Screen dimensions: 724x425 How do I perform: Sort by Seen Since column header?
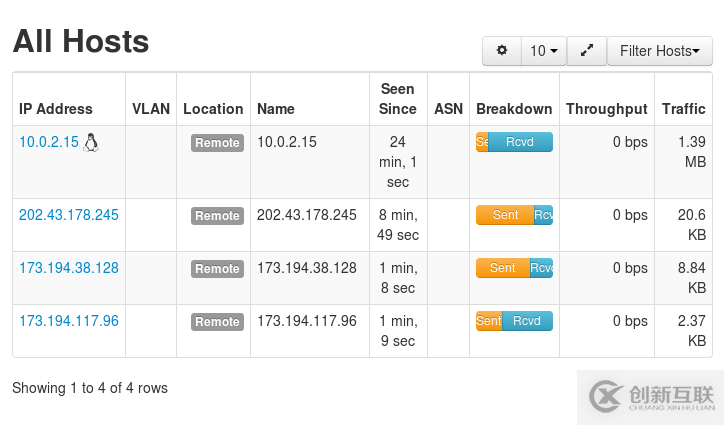(x=398, y=99)
